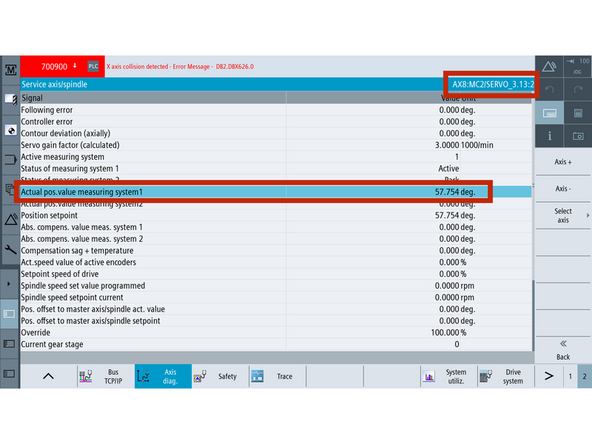
Task: Select the Servo gain factor (calculated) row
Action: coord(276,145)
